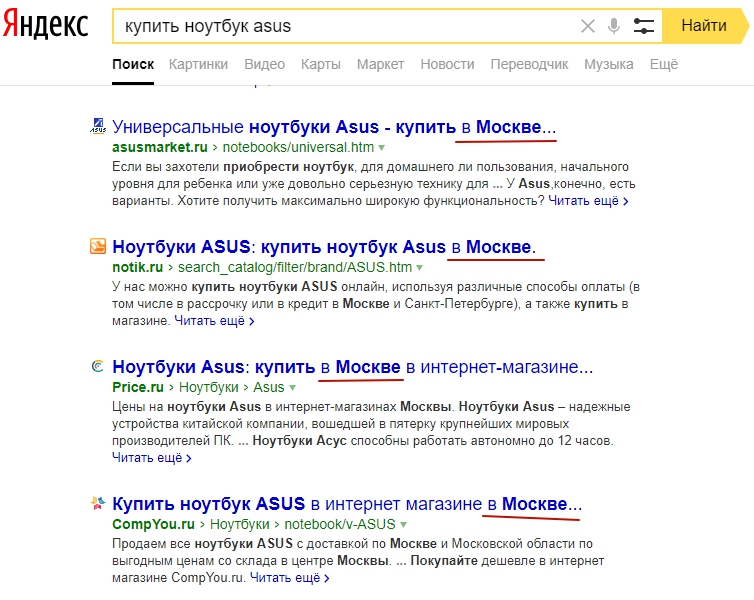Click search_catalog/filter/brand/ASUS.htm path
754x600 pixels.
coord(295,267)
